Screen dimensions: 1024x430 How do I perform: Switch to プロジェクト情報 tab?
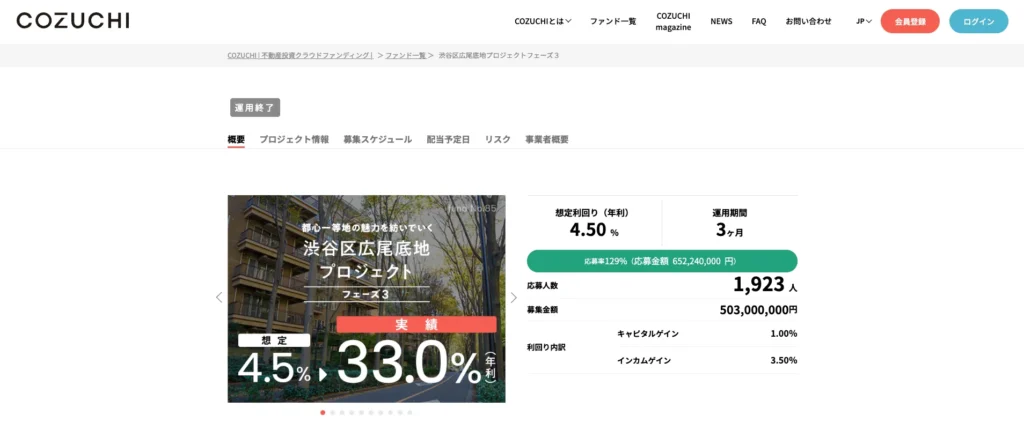(294, 139)
